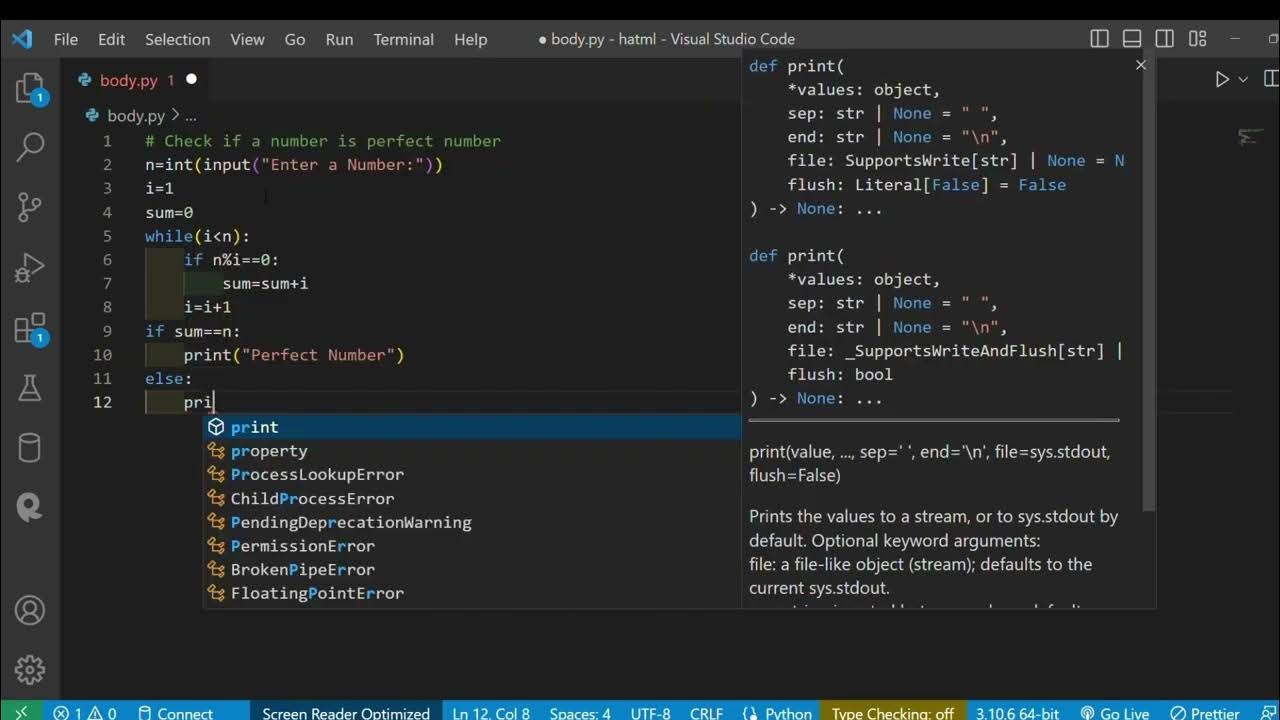Change indentation via Spaces: 4
The height and width of the screenshot is (720, 1280).
tap(580, 713)
